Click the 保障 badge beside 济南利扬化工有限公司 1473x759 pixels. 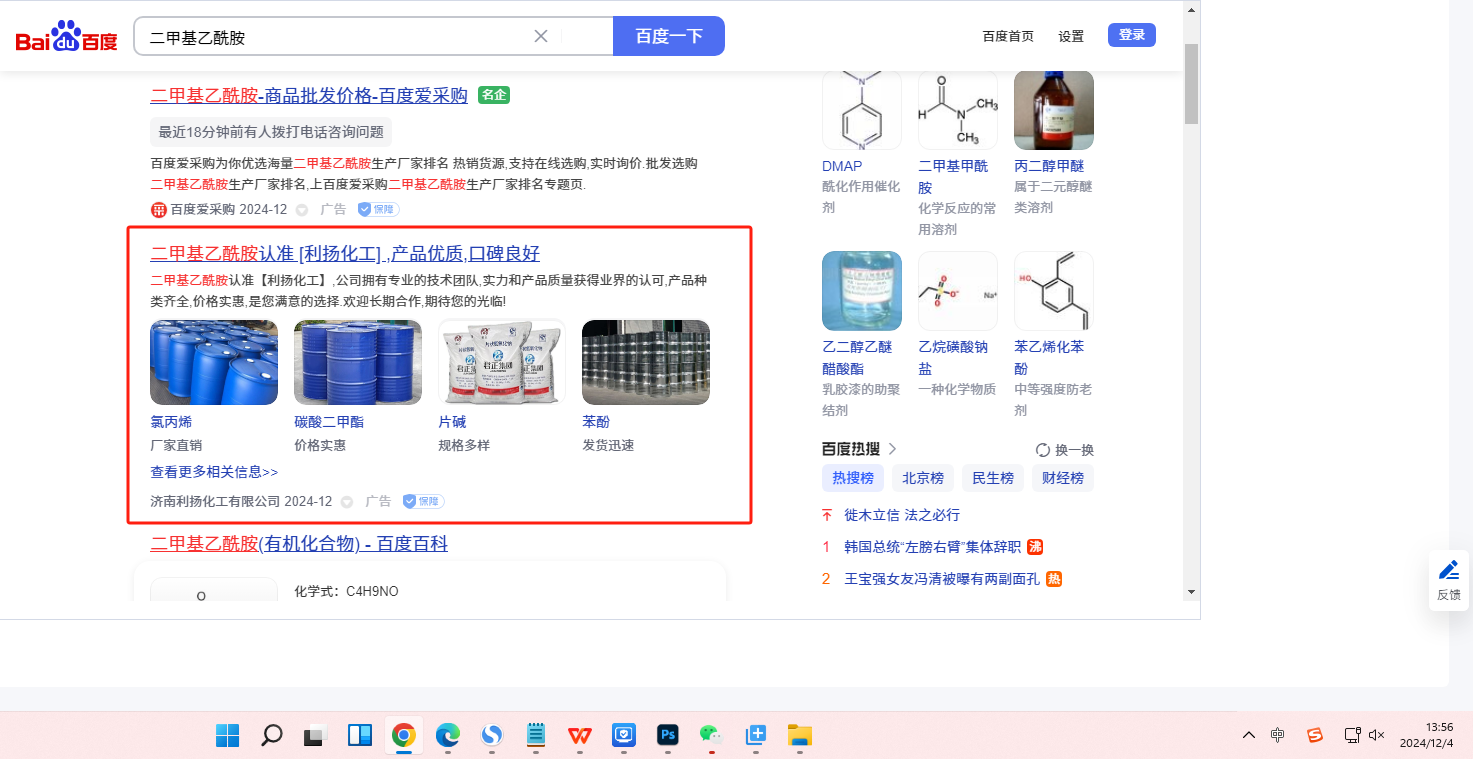point(424,501)
